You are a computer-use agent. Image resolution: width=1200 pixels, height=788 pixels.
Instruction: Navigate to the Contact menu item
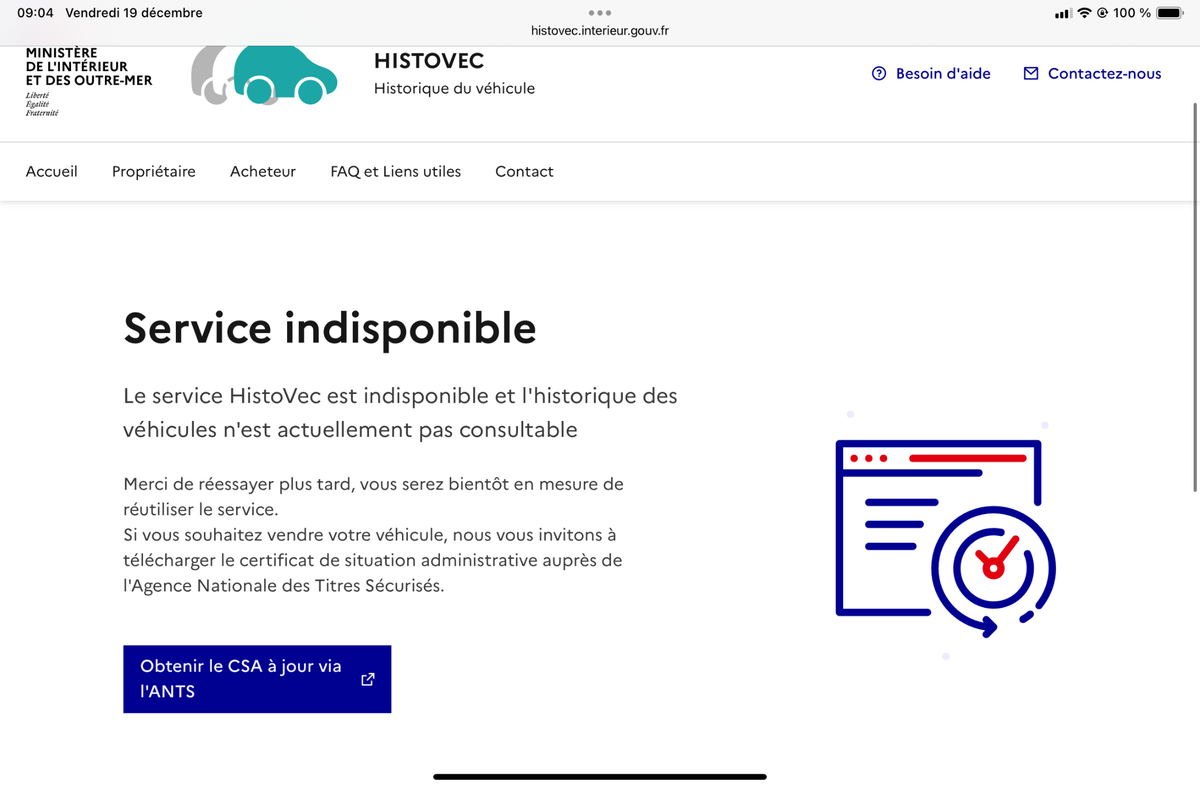pos(524,171)
